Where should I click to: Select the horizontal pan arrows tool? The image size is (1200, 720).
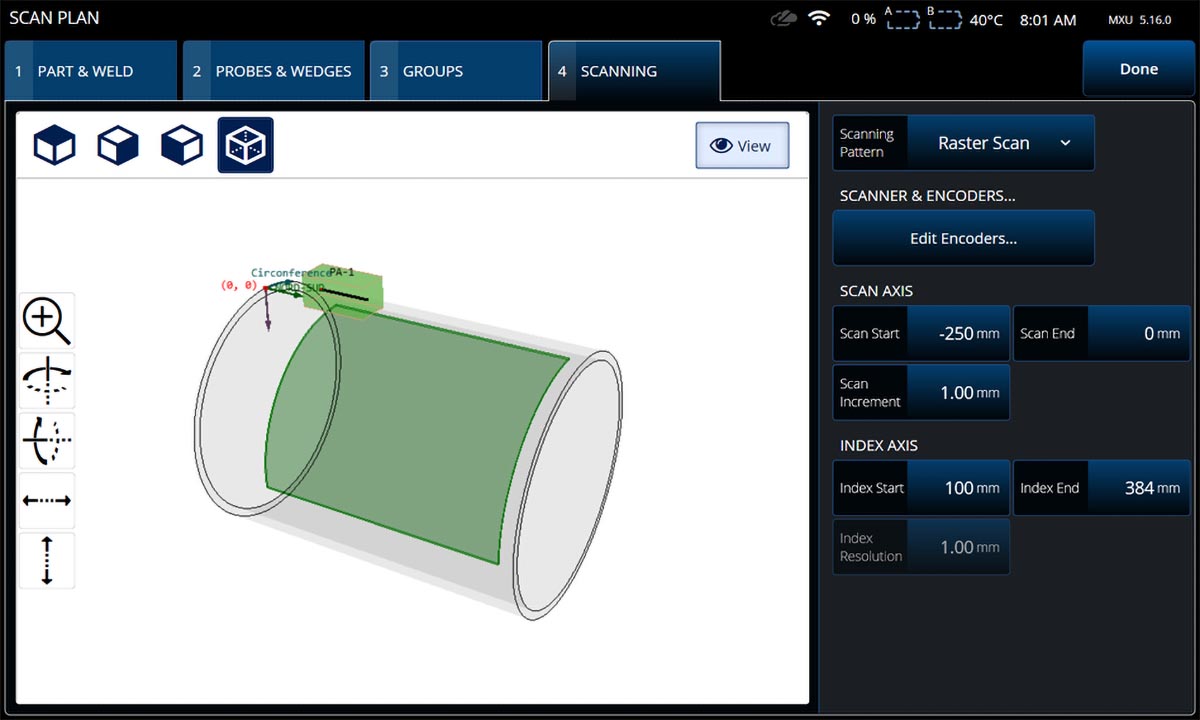(x=46, y=500)
